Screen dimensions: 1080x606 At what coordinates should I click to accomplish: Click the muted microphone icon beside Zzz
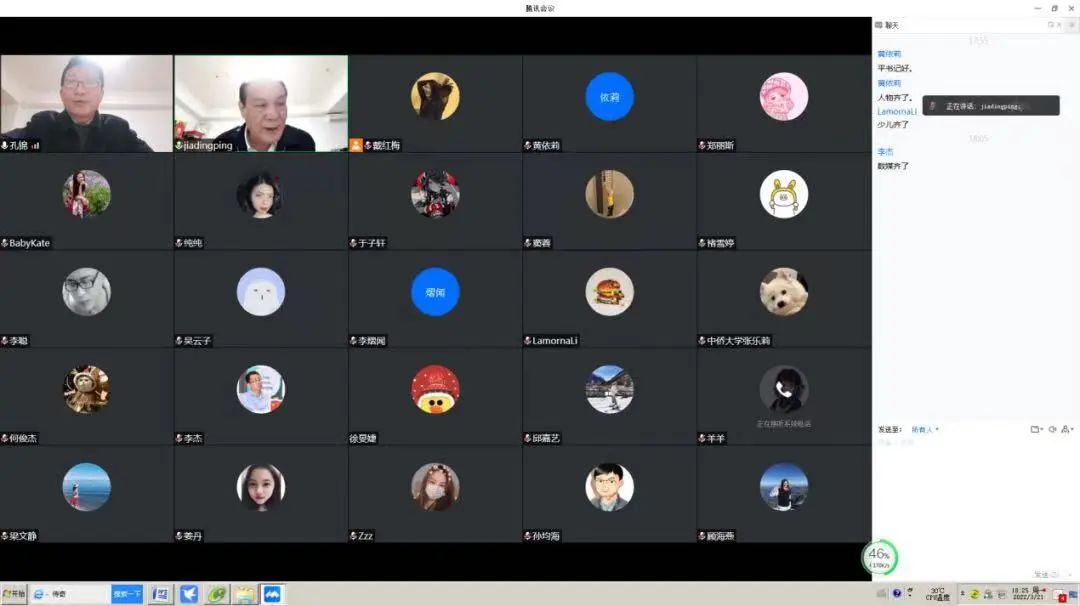pos(353,536)
